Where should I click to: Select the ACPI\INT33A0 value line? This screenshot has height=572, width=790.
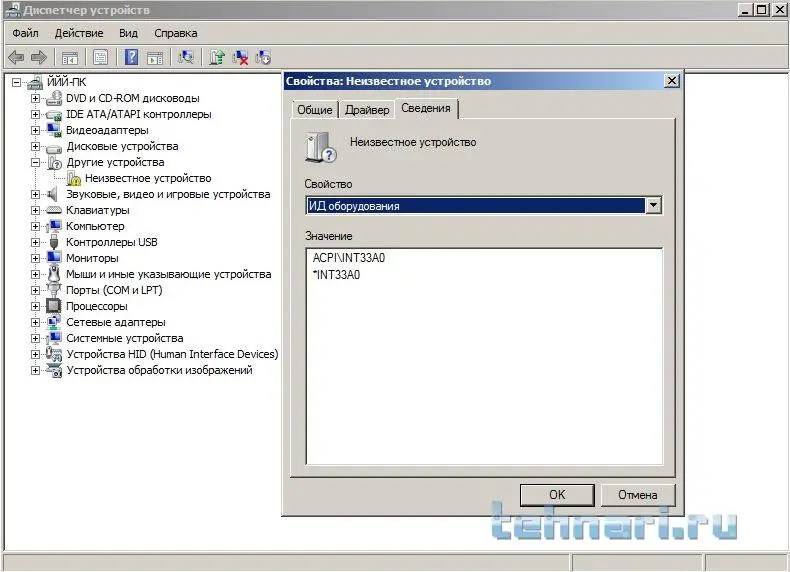click(x=349, y=258)
